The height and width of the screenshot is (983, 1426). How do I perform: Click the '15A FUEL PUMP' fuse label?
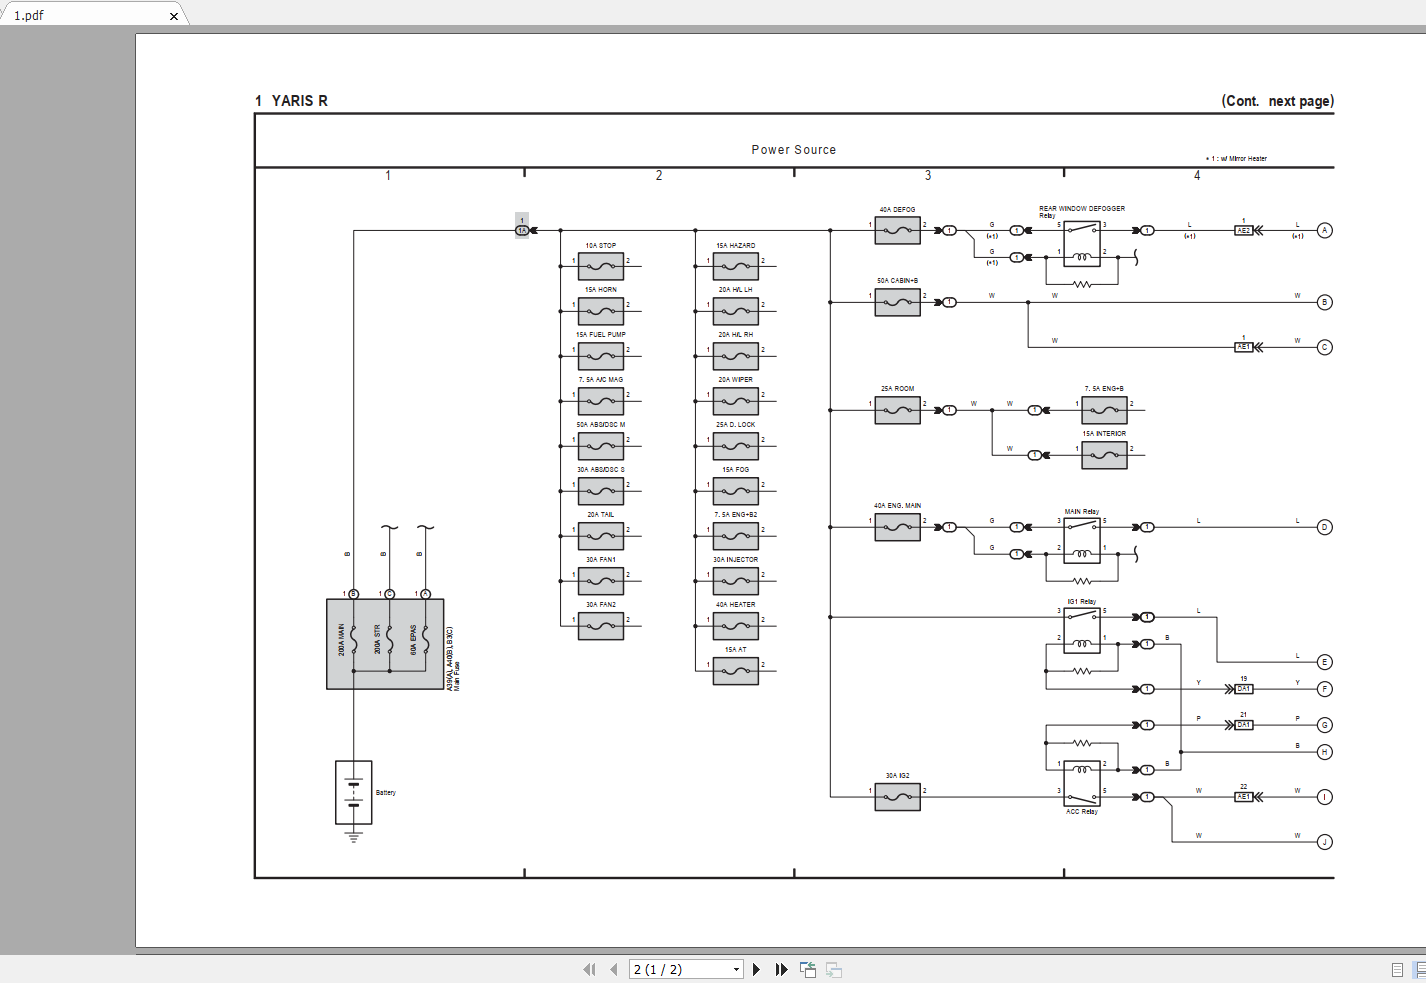coord(601,334)
